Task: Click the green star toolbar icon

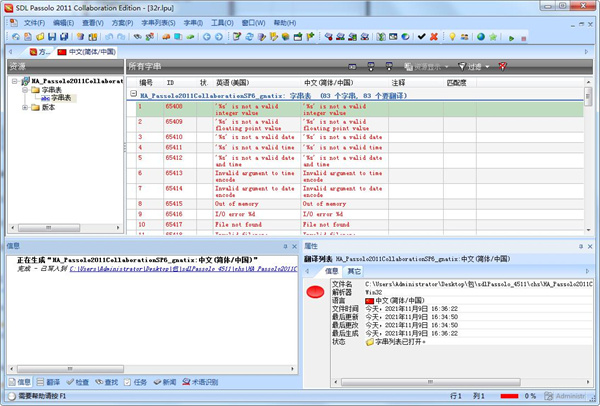Action: pos(493,37)
